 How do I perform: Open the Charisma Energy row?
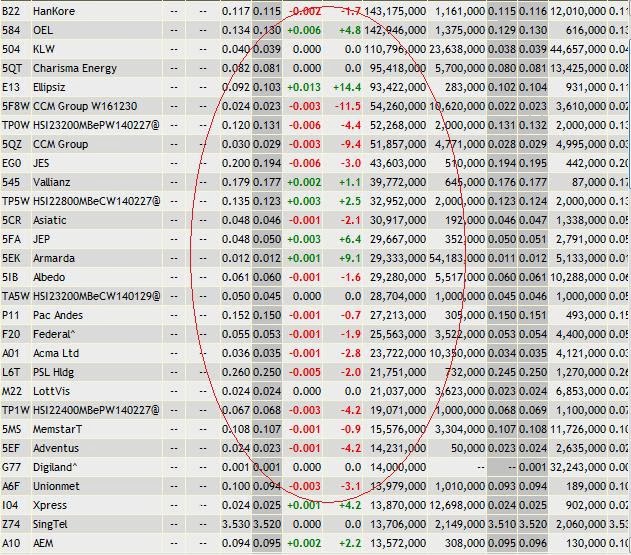[x=74, y=68]
